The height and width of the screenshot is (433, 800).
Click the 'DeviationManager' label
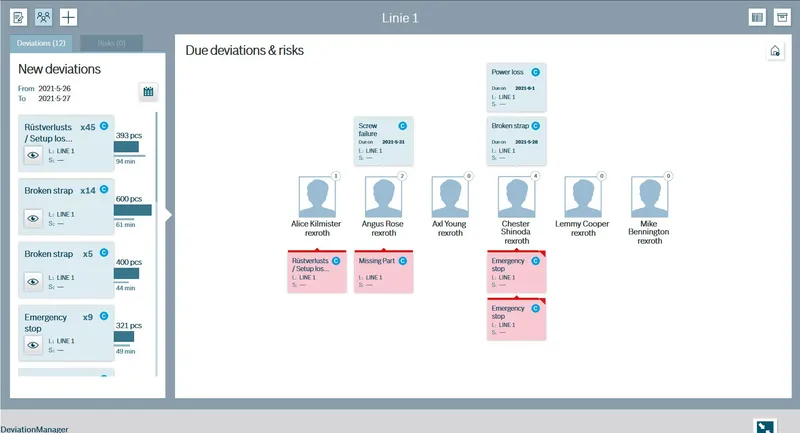click(x=34, y=429)
